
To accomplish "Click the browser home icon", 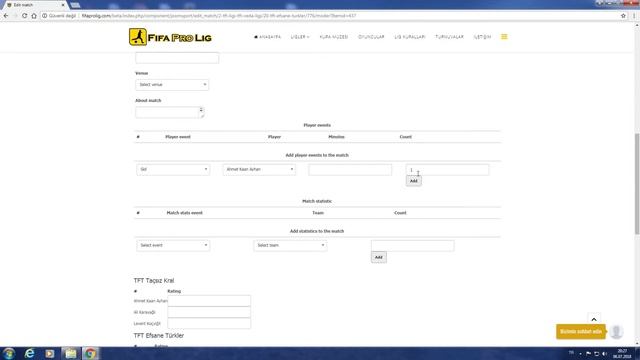I will (34, 16).
